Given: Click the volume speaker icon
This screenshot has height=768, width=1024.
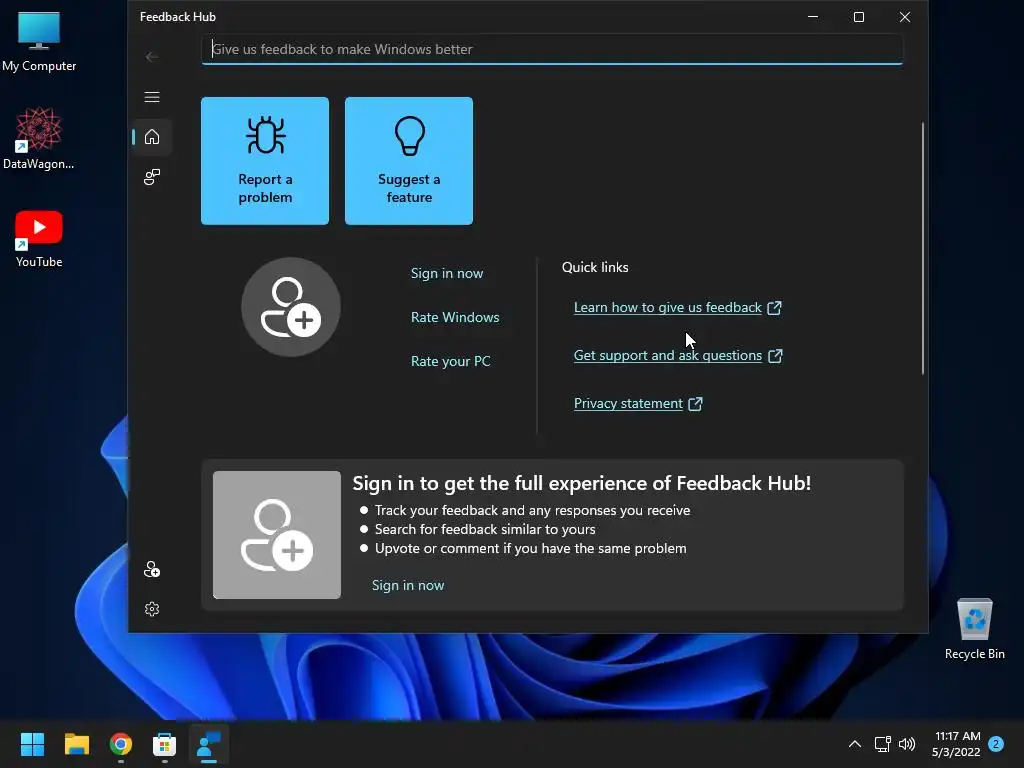Looking at the screenshot, I should click(907, 744).
